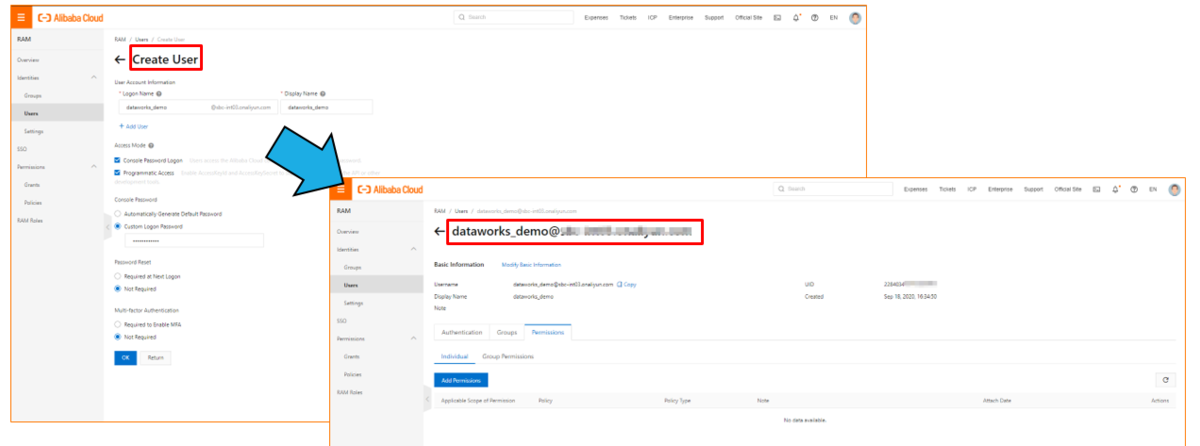Collapse Permissions section in user detail sidebar
Screen dimensions: 1200x446
(x=414, y=338)
